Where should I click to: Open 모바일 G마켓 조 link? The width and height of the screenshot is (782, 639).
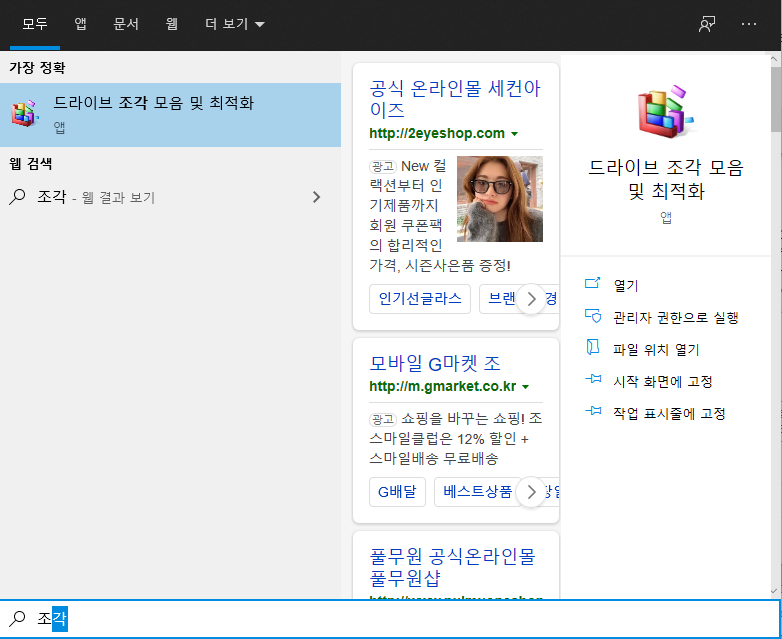tap(435, 363)
